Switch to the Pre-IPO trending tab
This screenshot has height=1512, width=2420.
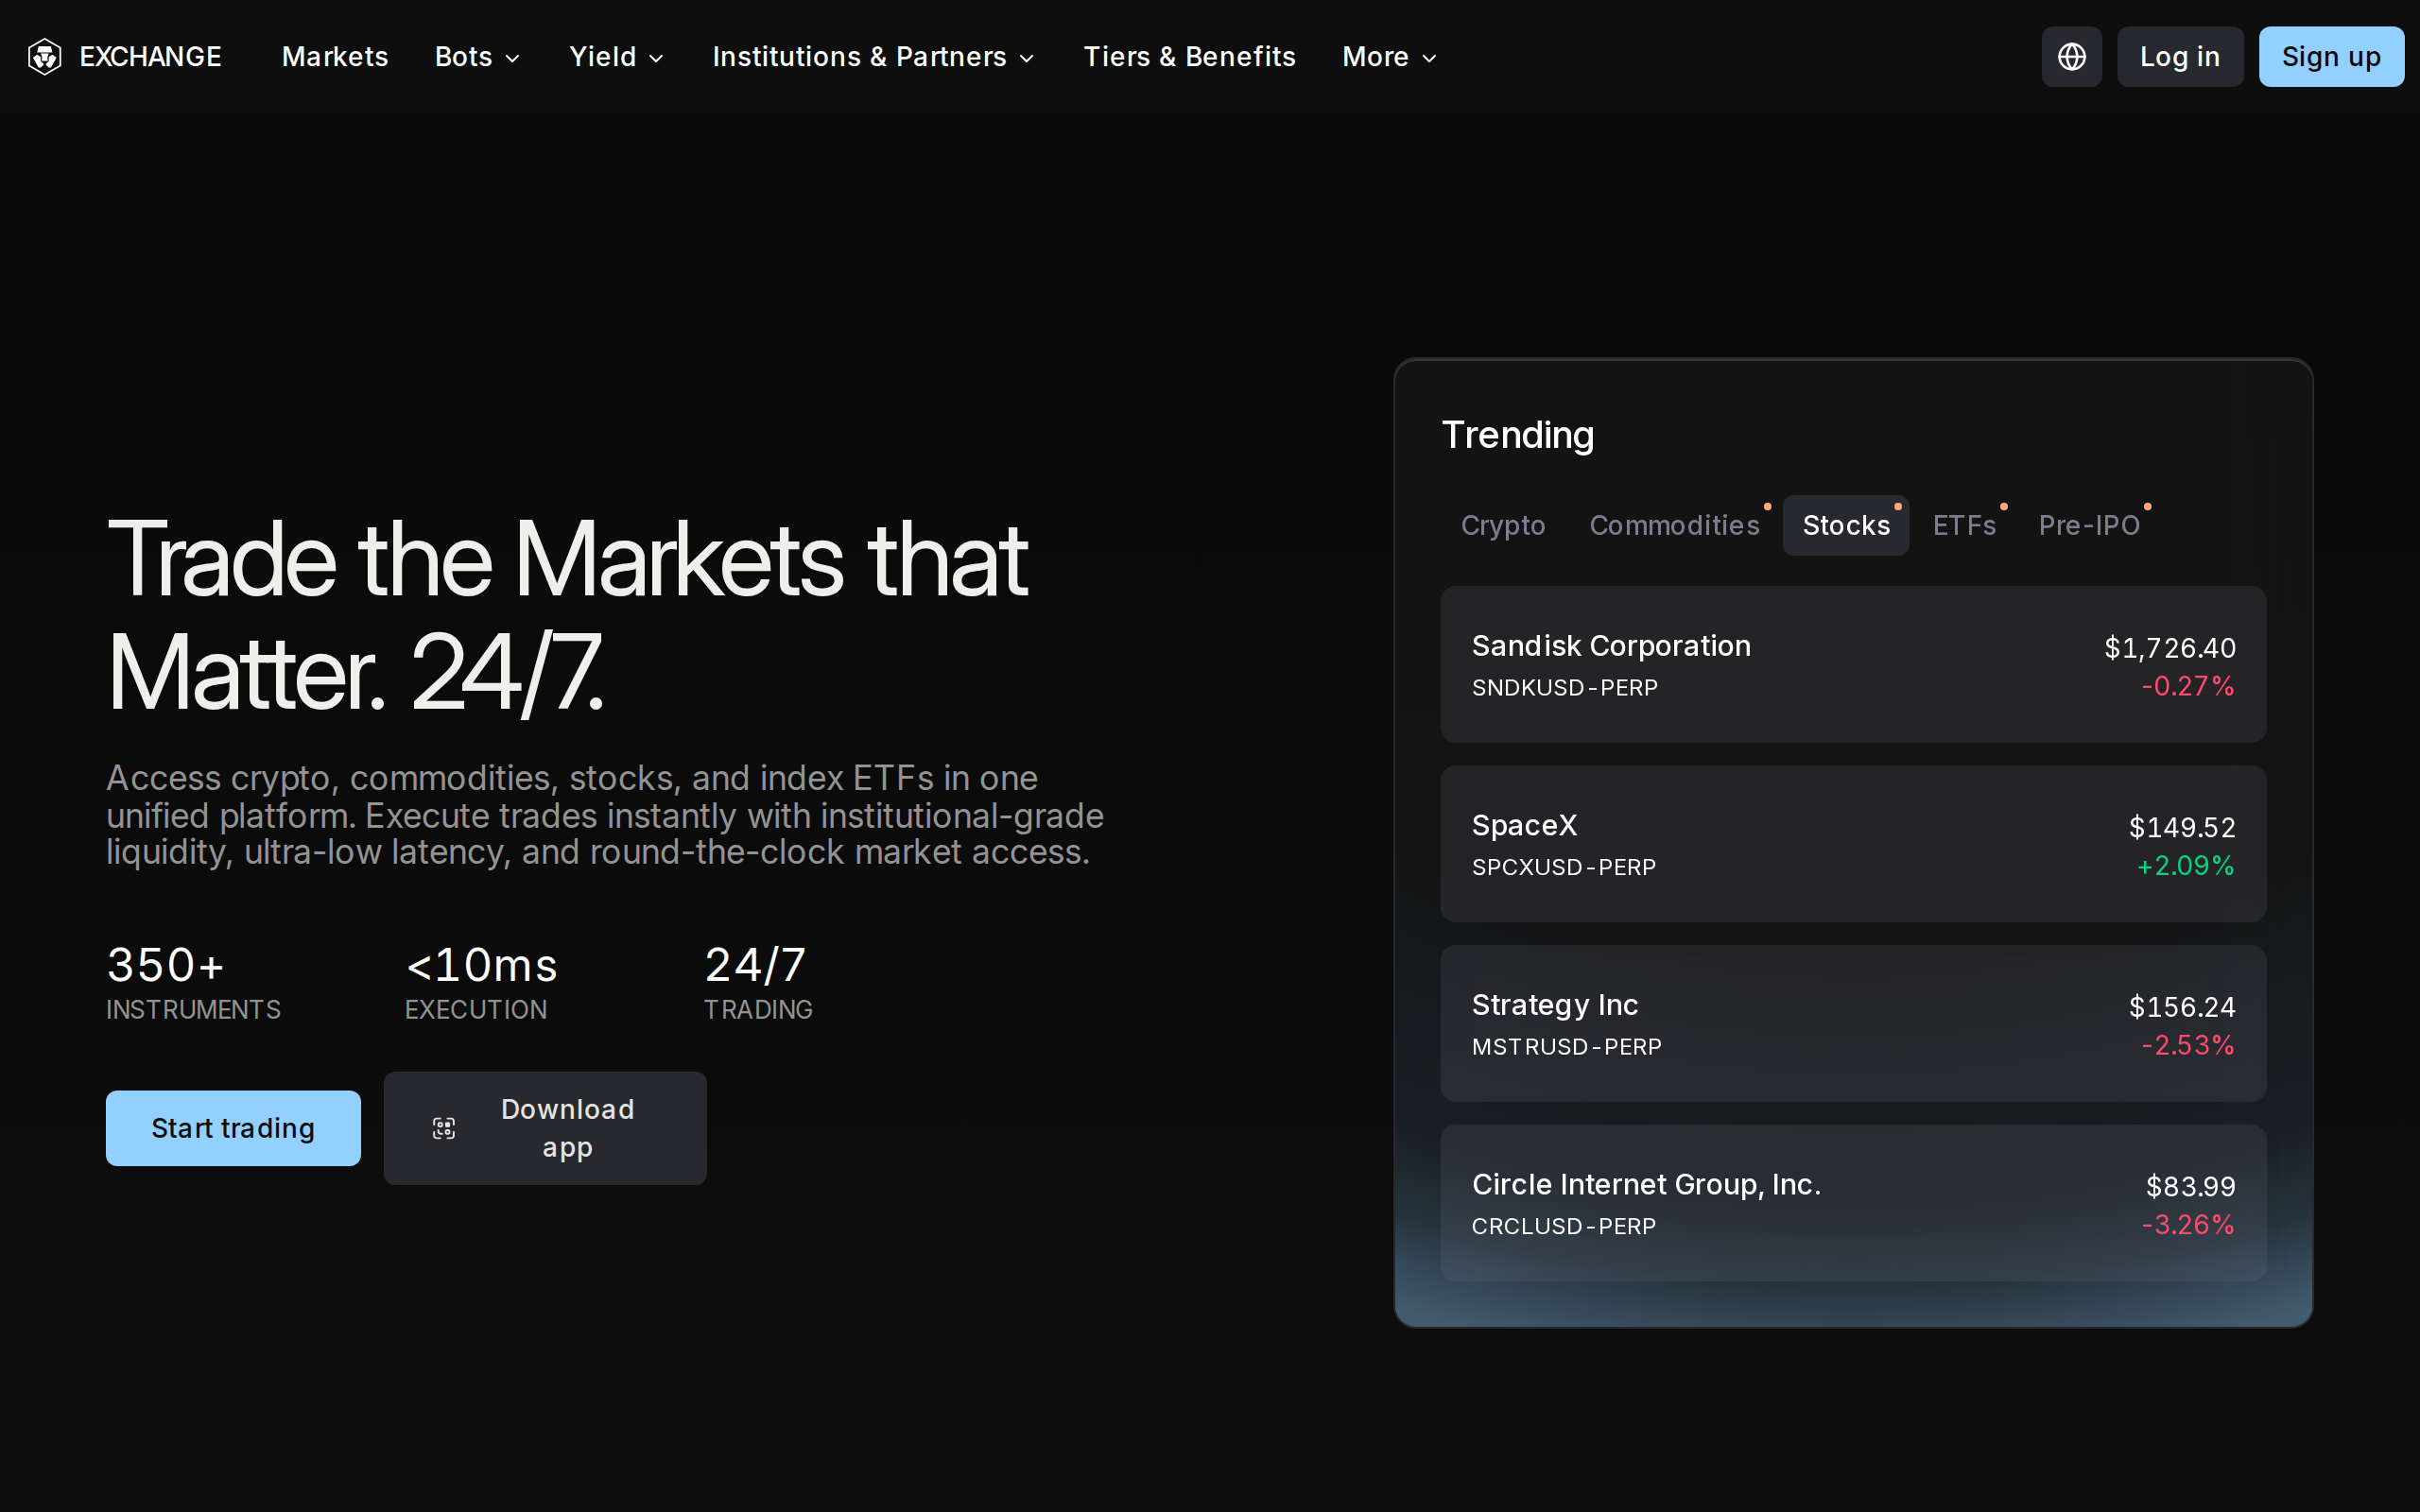click(2089, 525)
